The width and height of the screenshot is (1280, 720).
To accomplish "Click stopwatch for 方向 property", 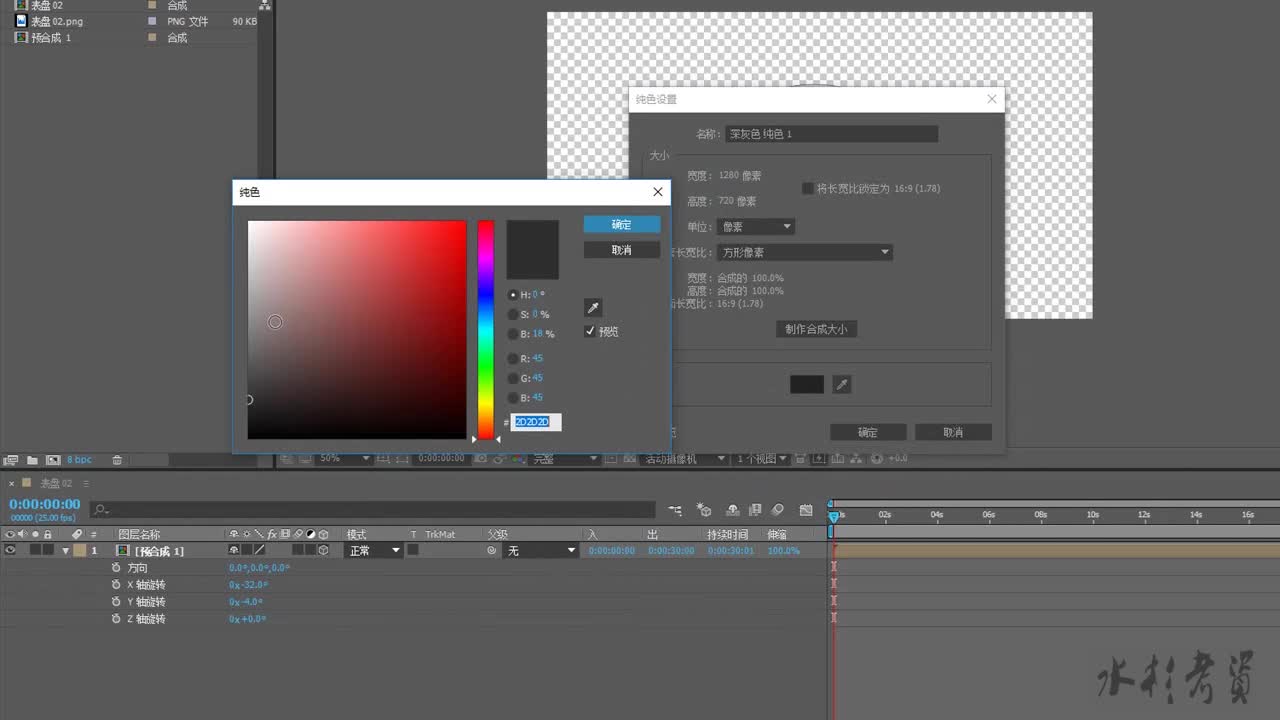I will click(x=116, y=567).
